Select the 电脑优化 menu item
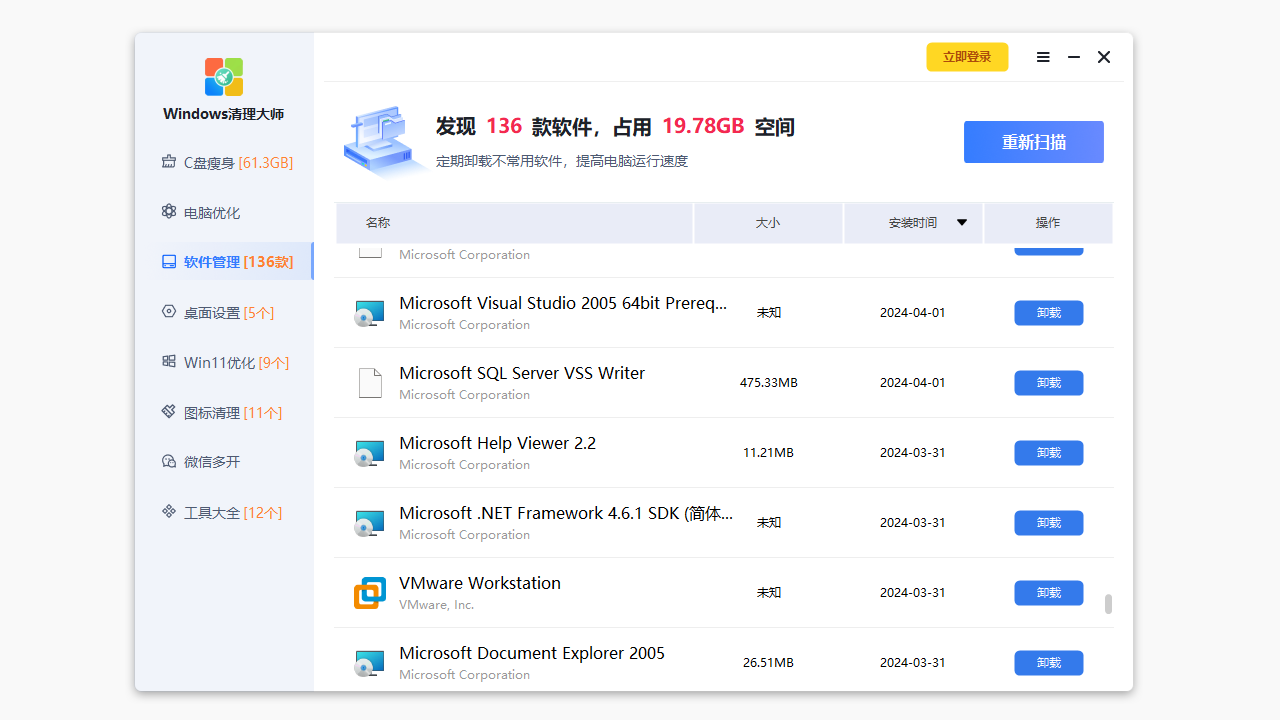Image resolution: width=1280 pixels, height=720 pixels. [211, 211]
